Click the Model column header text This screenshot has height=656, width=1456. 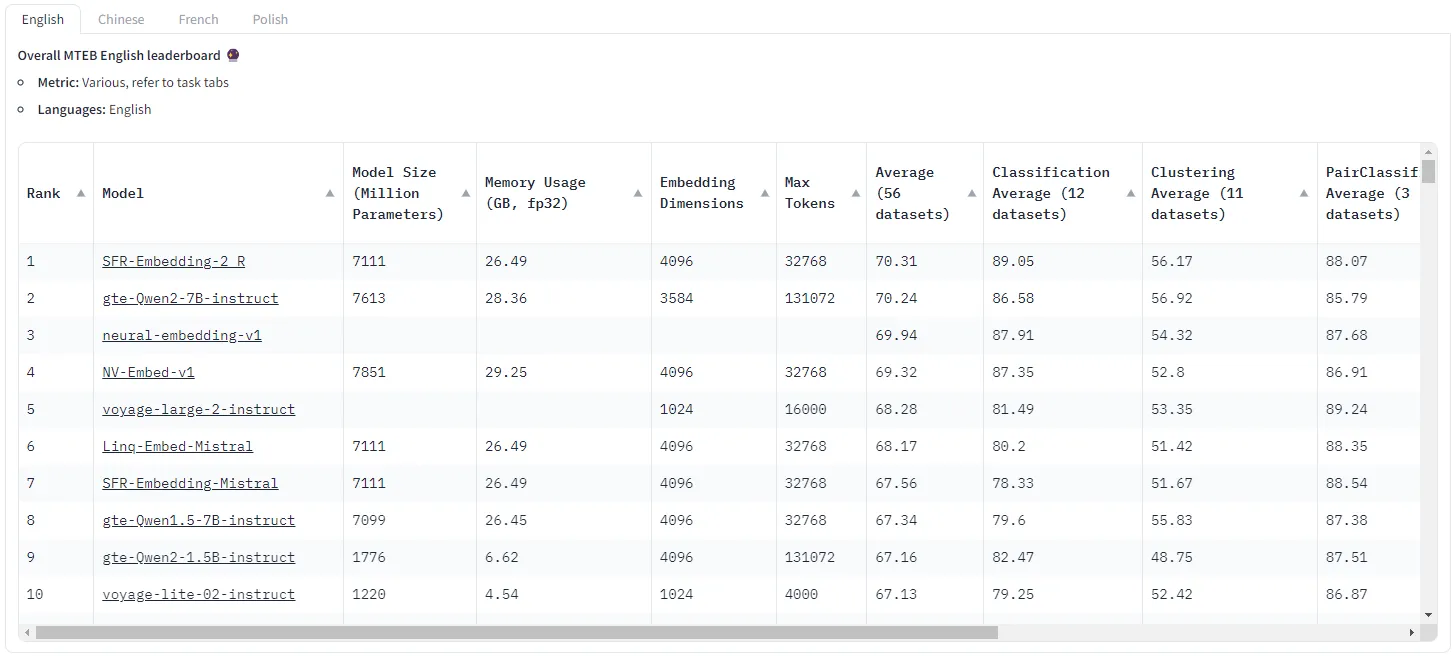coord(123,193)
